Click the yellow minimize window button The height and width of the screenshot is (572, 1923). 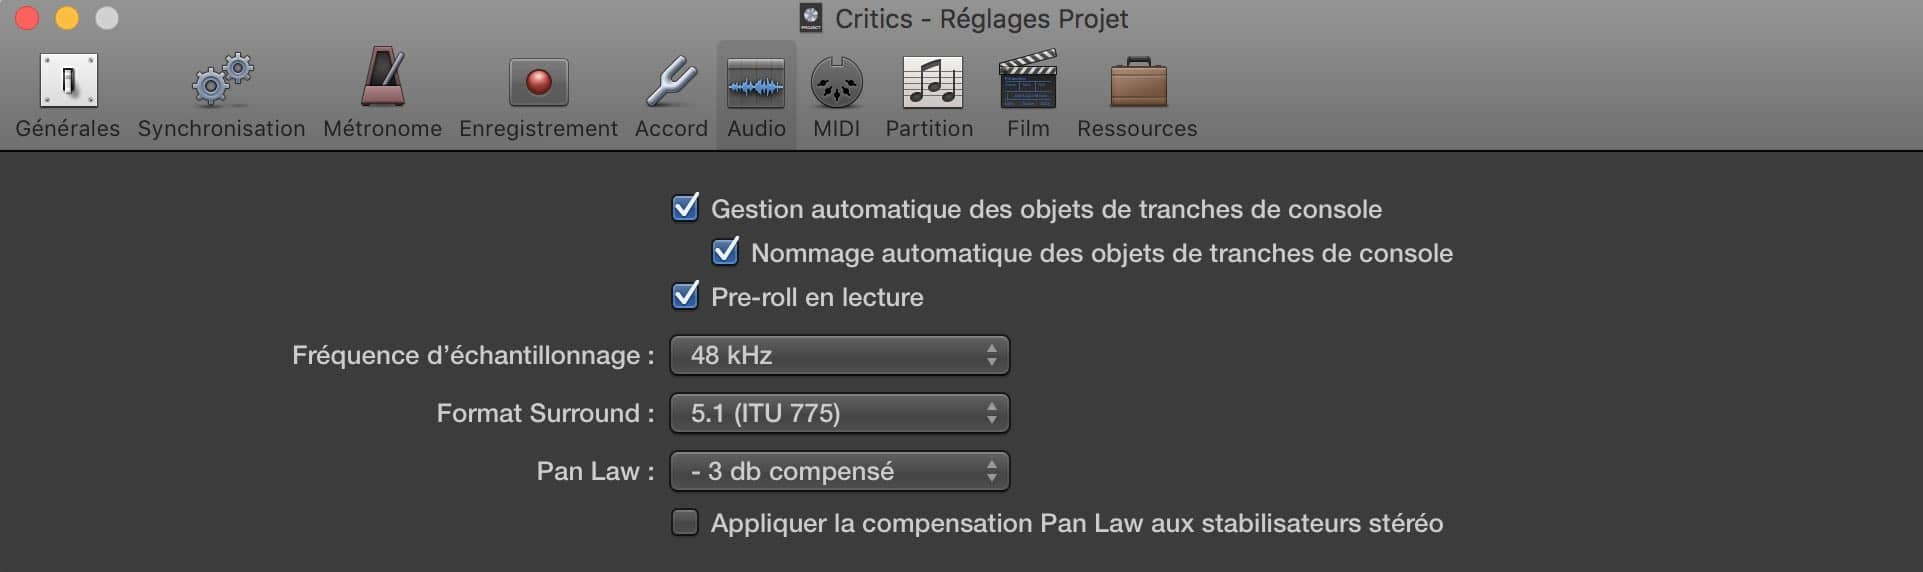67,18
